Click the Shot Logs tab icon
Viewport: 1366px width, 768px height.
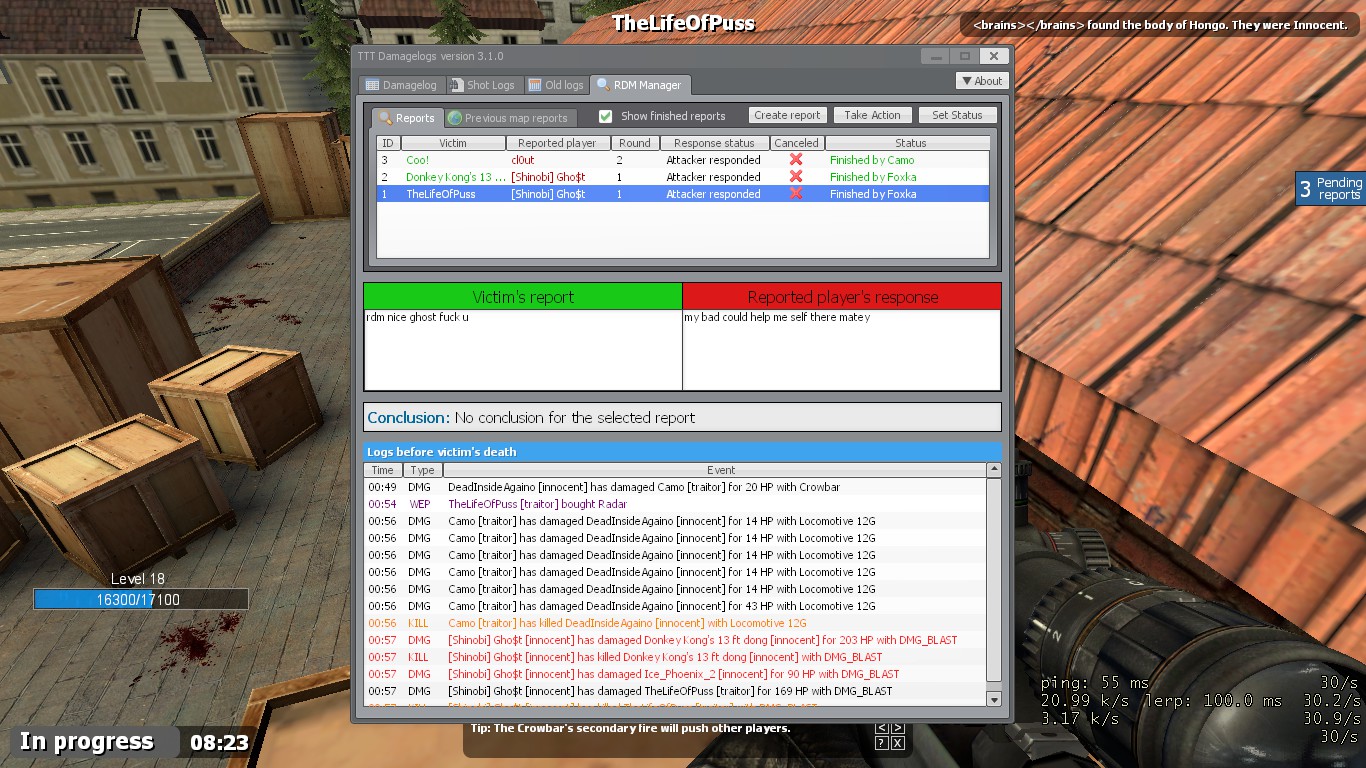point(457,85)
